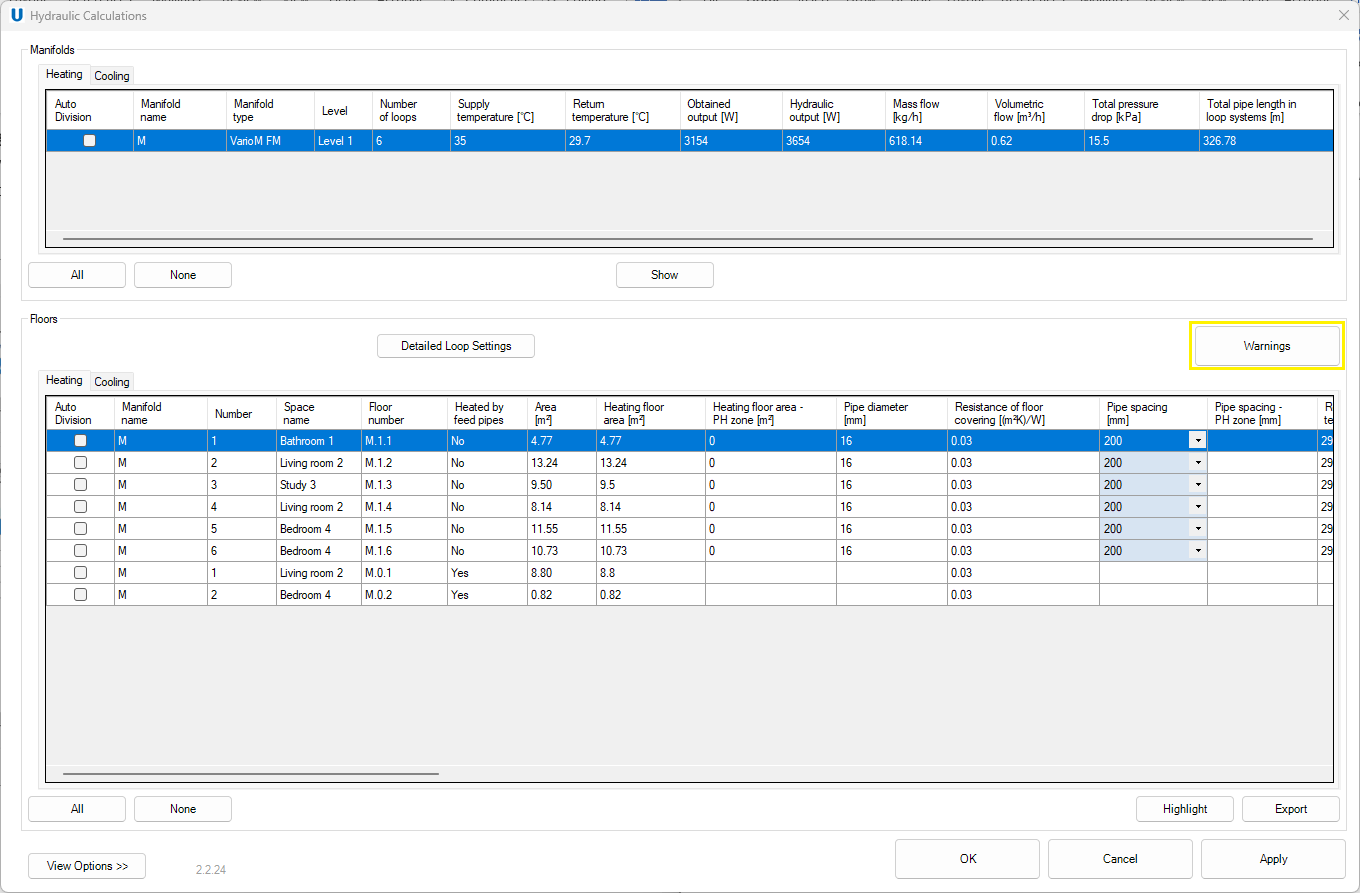The image size is (1360, 893).
Task: Expand View Options
Action: (87, 866)
